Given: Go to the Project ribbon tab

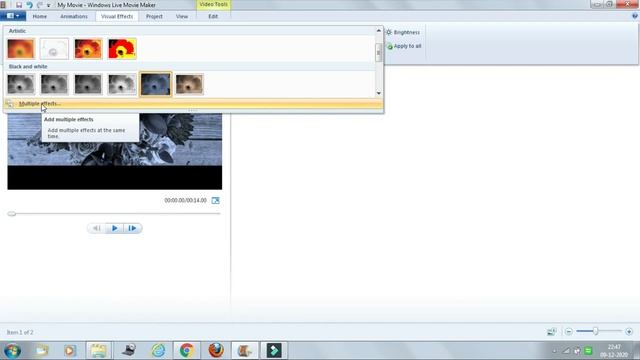Looking at the screenshot, I should (x=154, y=16).
